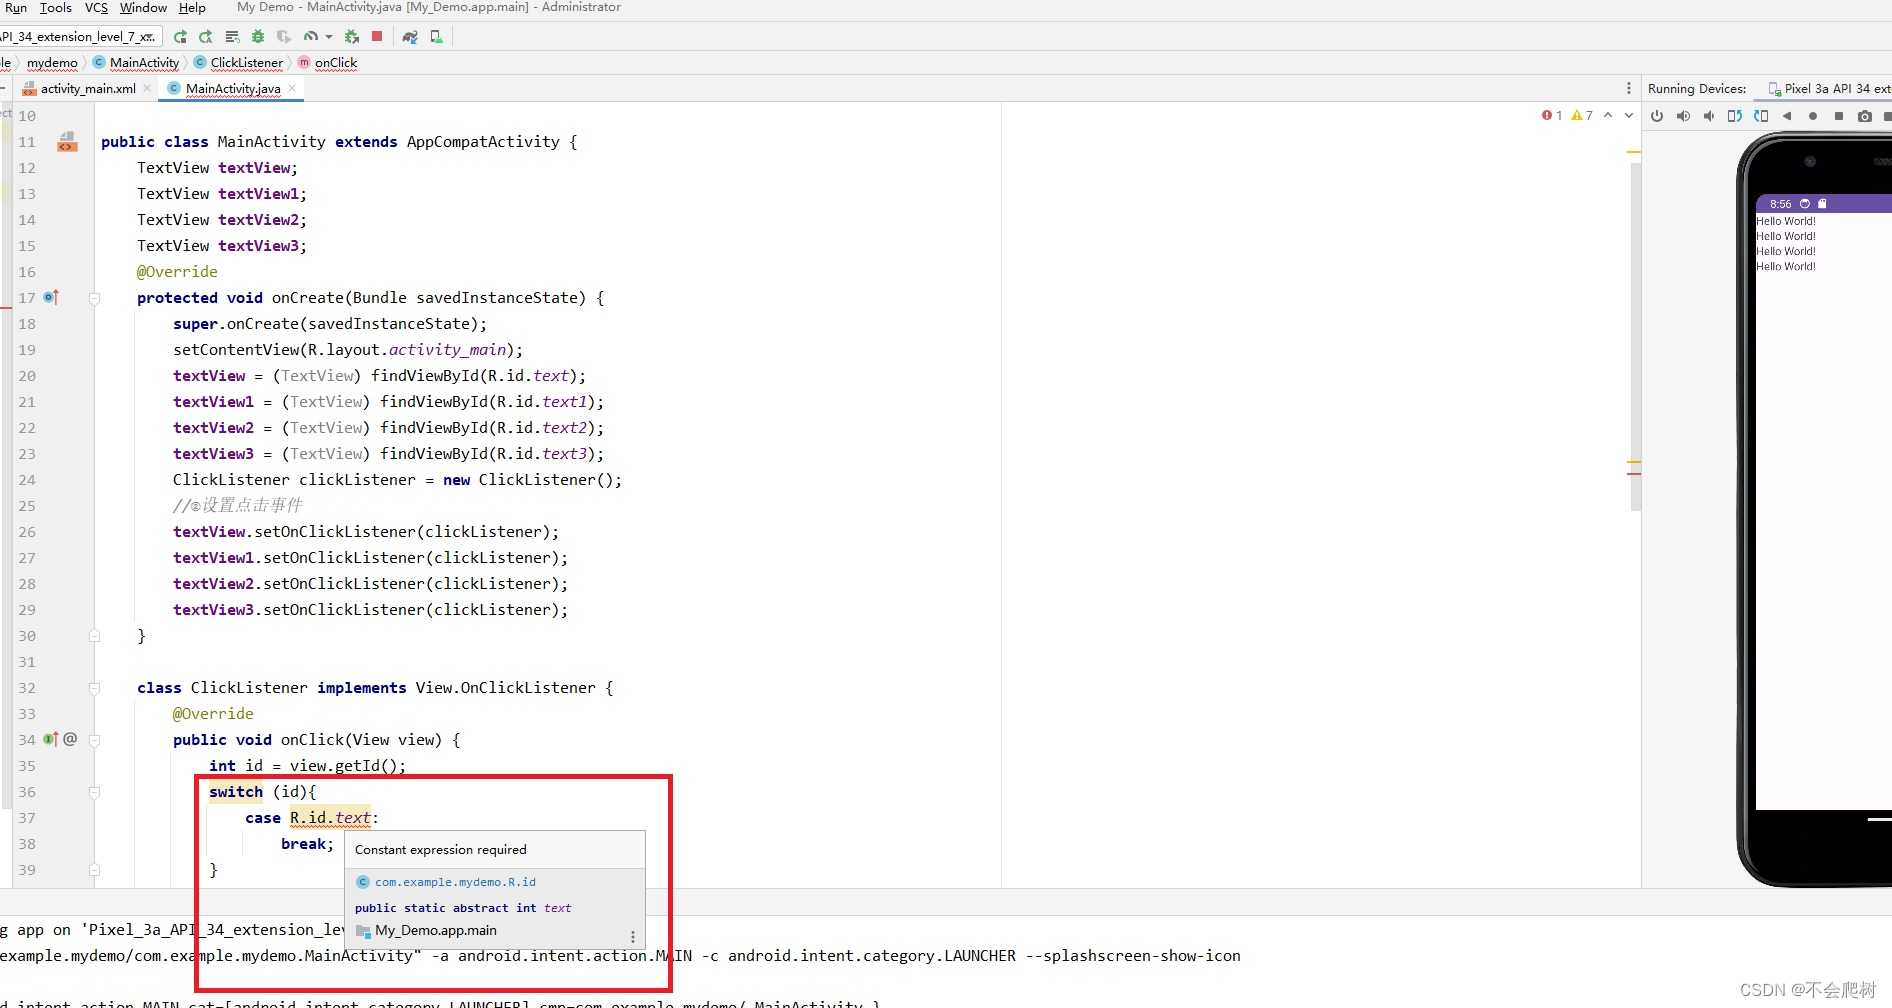Image resolution: width=1892 pixels, height=1008 pixels.
Task: Click the last Hello World! text in emulator
Action: [1786, 266]
